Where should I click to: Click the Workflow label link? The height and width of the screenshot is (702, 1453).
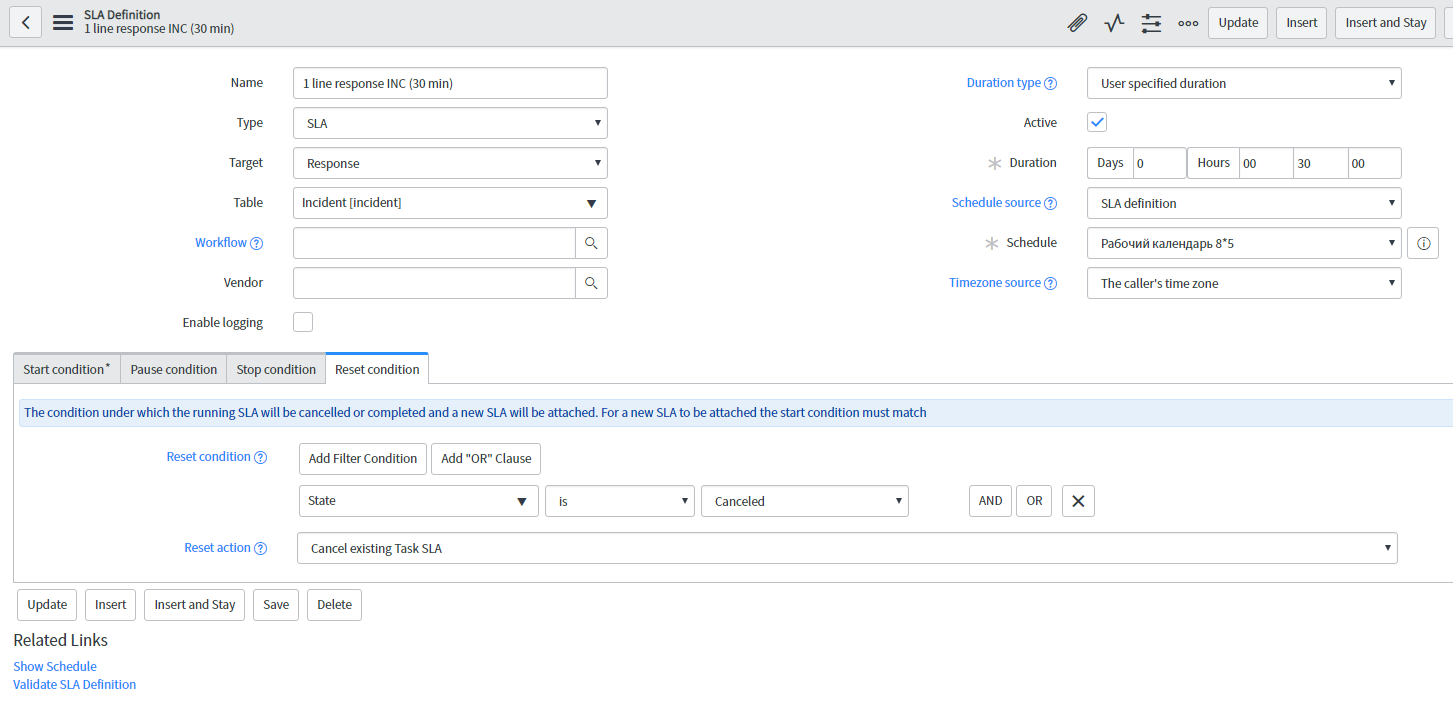(x=221, y=243)
